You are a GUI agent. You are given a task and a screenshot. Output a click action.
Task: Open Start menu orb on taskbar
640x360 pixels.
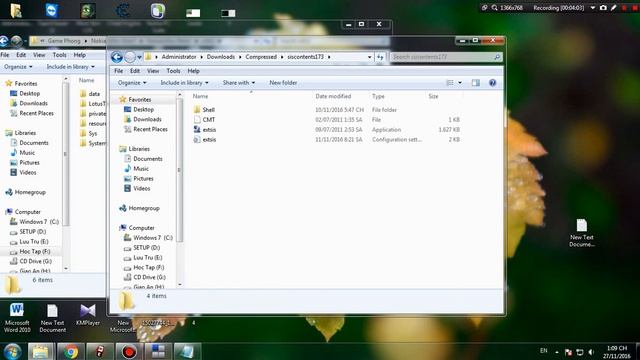(x=12, y=351)
